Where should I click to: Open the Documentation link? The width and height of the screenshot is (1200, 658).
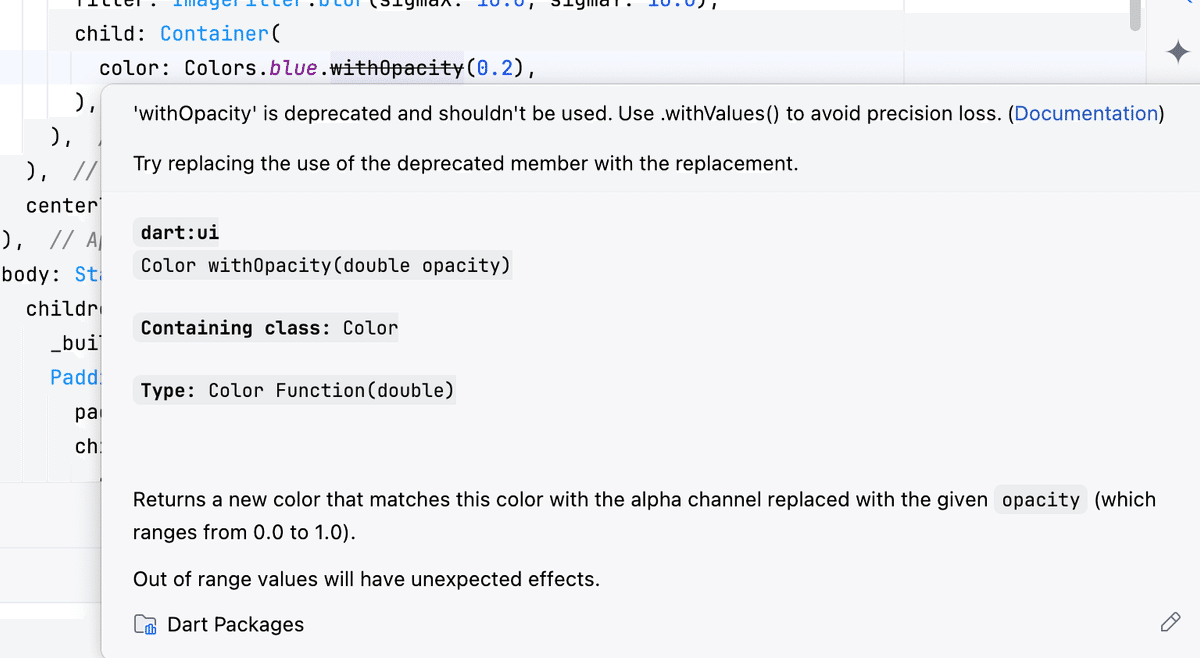(x=1085, y=113)
